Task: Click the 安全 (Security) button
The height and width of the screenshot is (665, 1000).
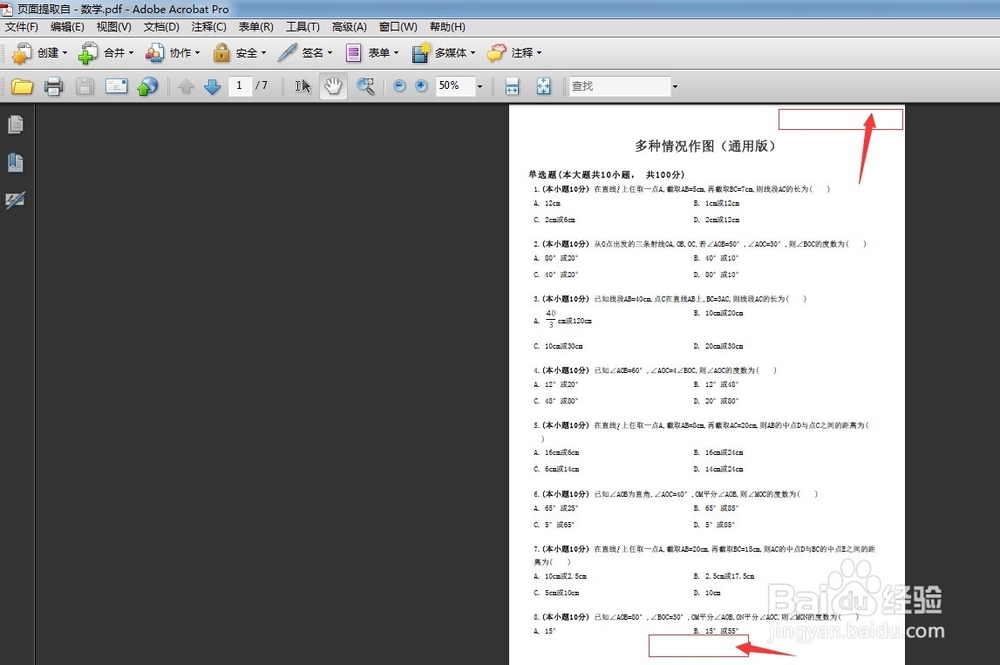Action: click(240, 52)
